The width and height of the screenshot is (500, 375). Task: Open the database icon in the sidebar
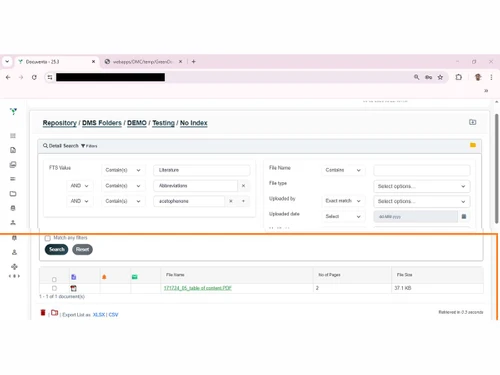[x=13, y=208]
